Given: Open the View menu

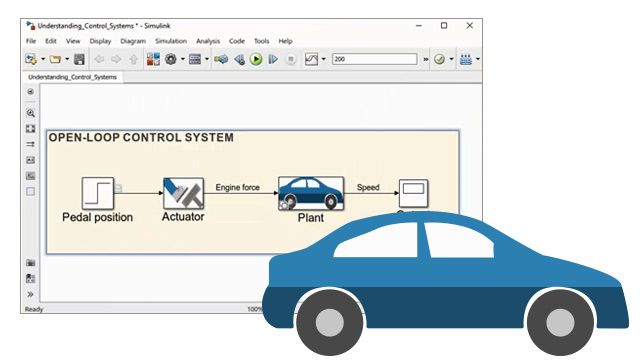Looking at the screenshot, I should [73, 41].
